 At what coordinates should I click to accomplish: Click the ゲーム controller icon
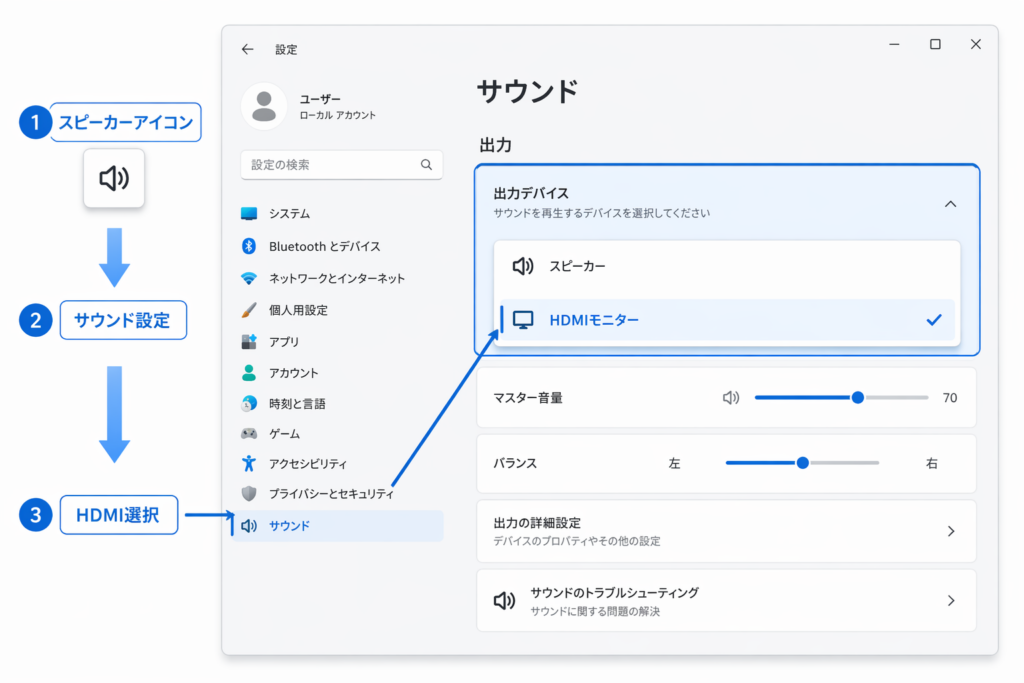[x=249, y=434]
